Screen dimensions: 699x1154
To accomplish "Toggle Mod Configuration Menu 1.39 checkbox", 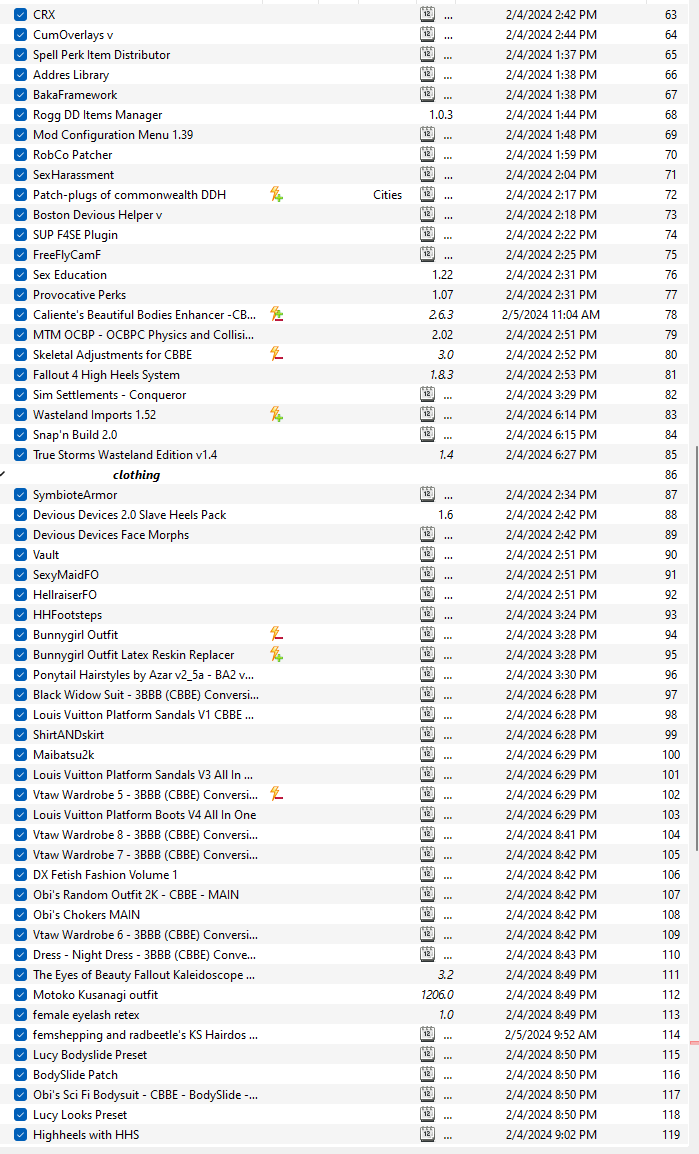I will tap(21, 135).
